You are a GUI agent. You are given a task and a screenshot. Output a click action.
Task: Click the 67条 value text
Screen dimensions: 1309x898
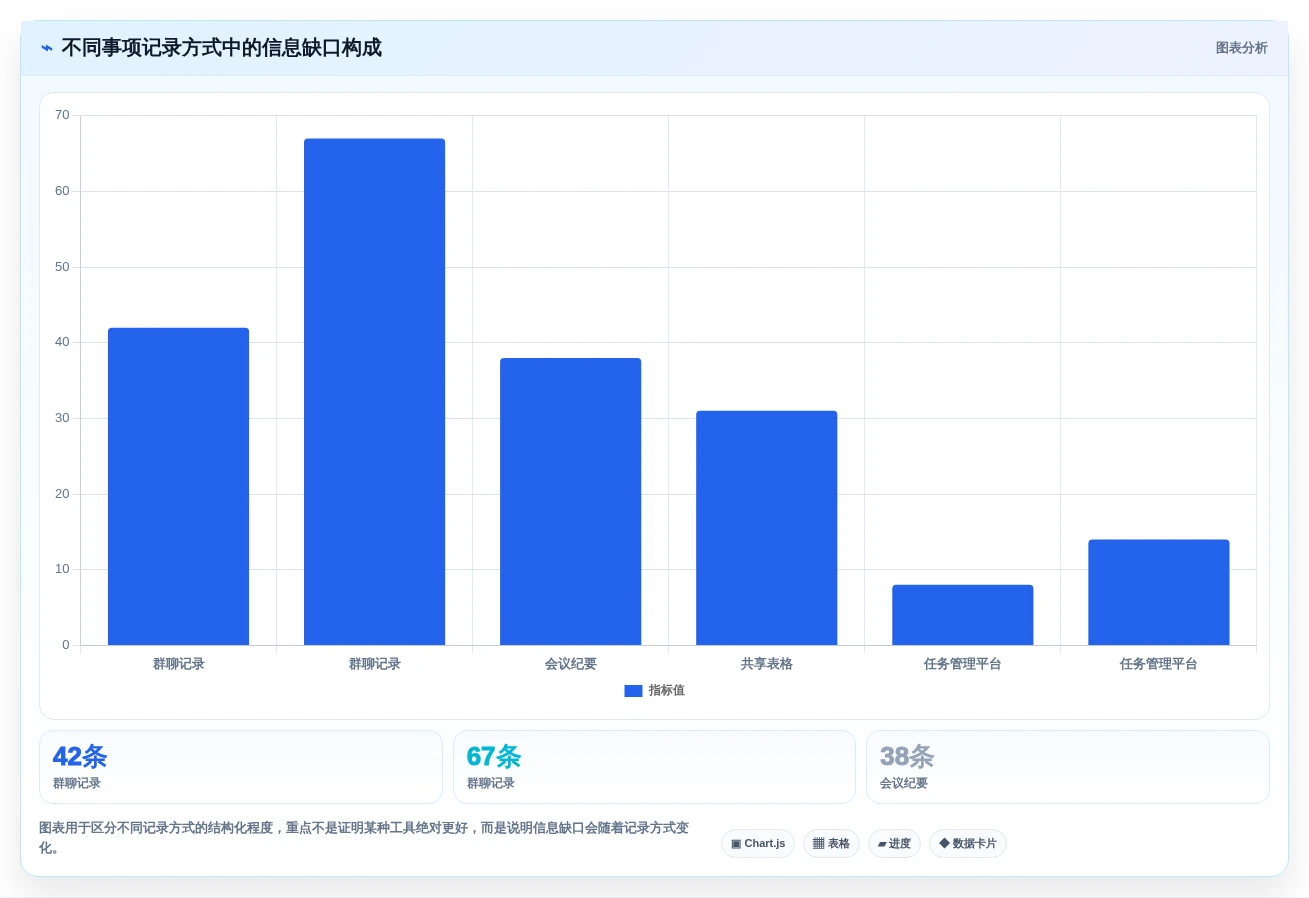(494, 757)
